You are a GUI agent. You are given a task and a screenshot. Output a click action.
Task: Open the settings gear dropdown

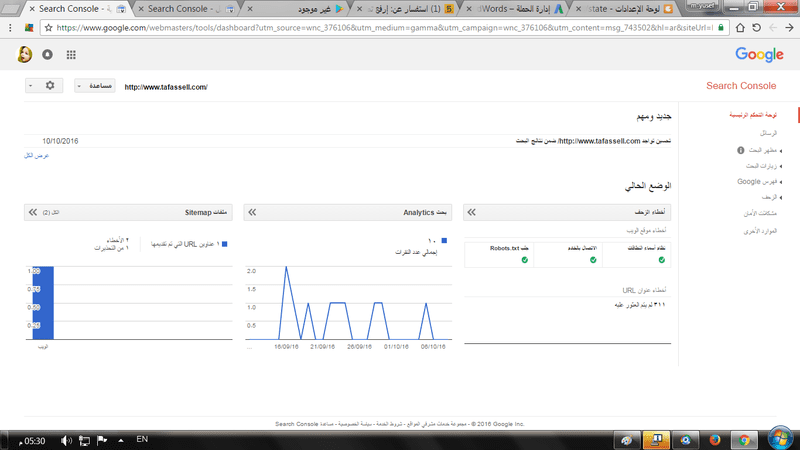coord(44,86)
